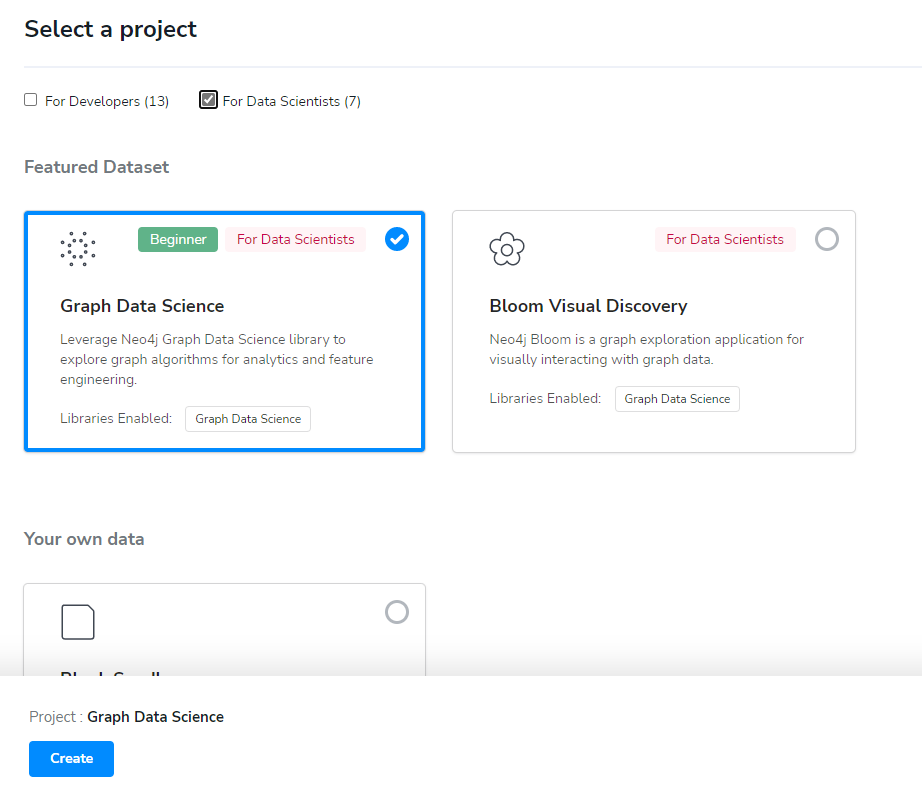Click the Graph Data Science description text
Image resolution: width=922 pixels, height=798 pixels.
coord(217,359)
